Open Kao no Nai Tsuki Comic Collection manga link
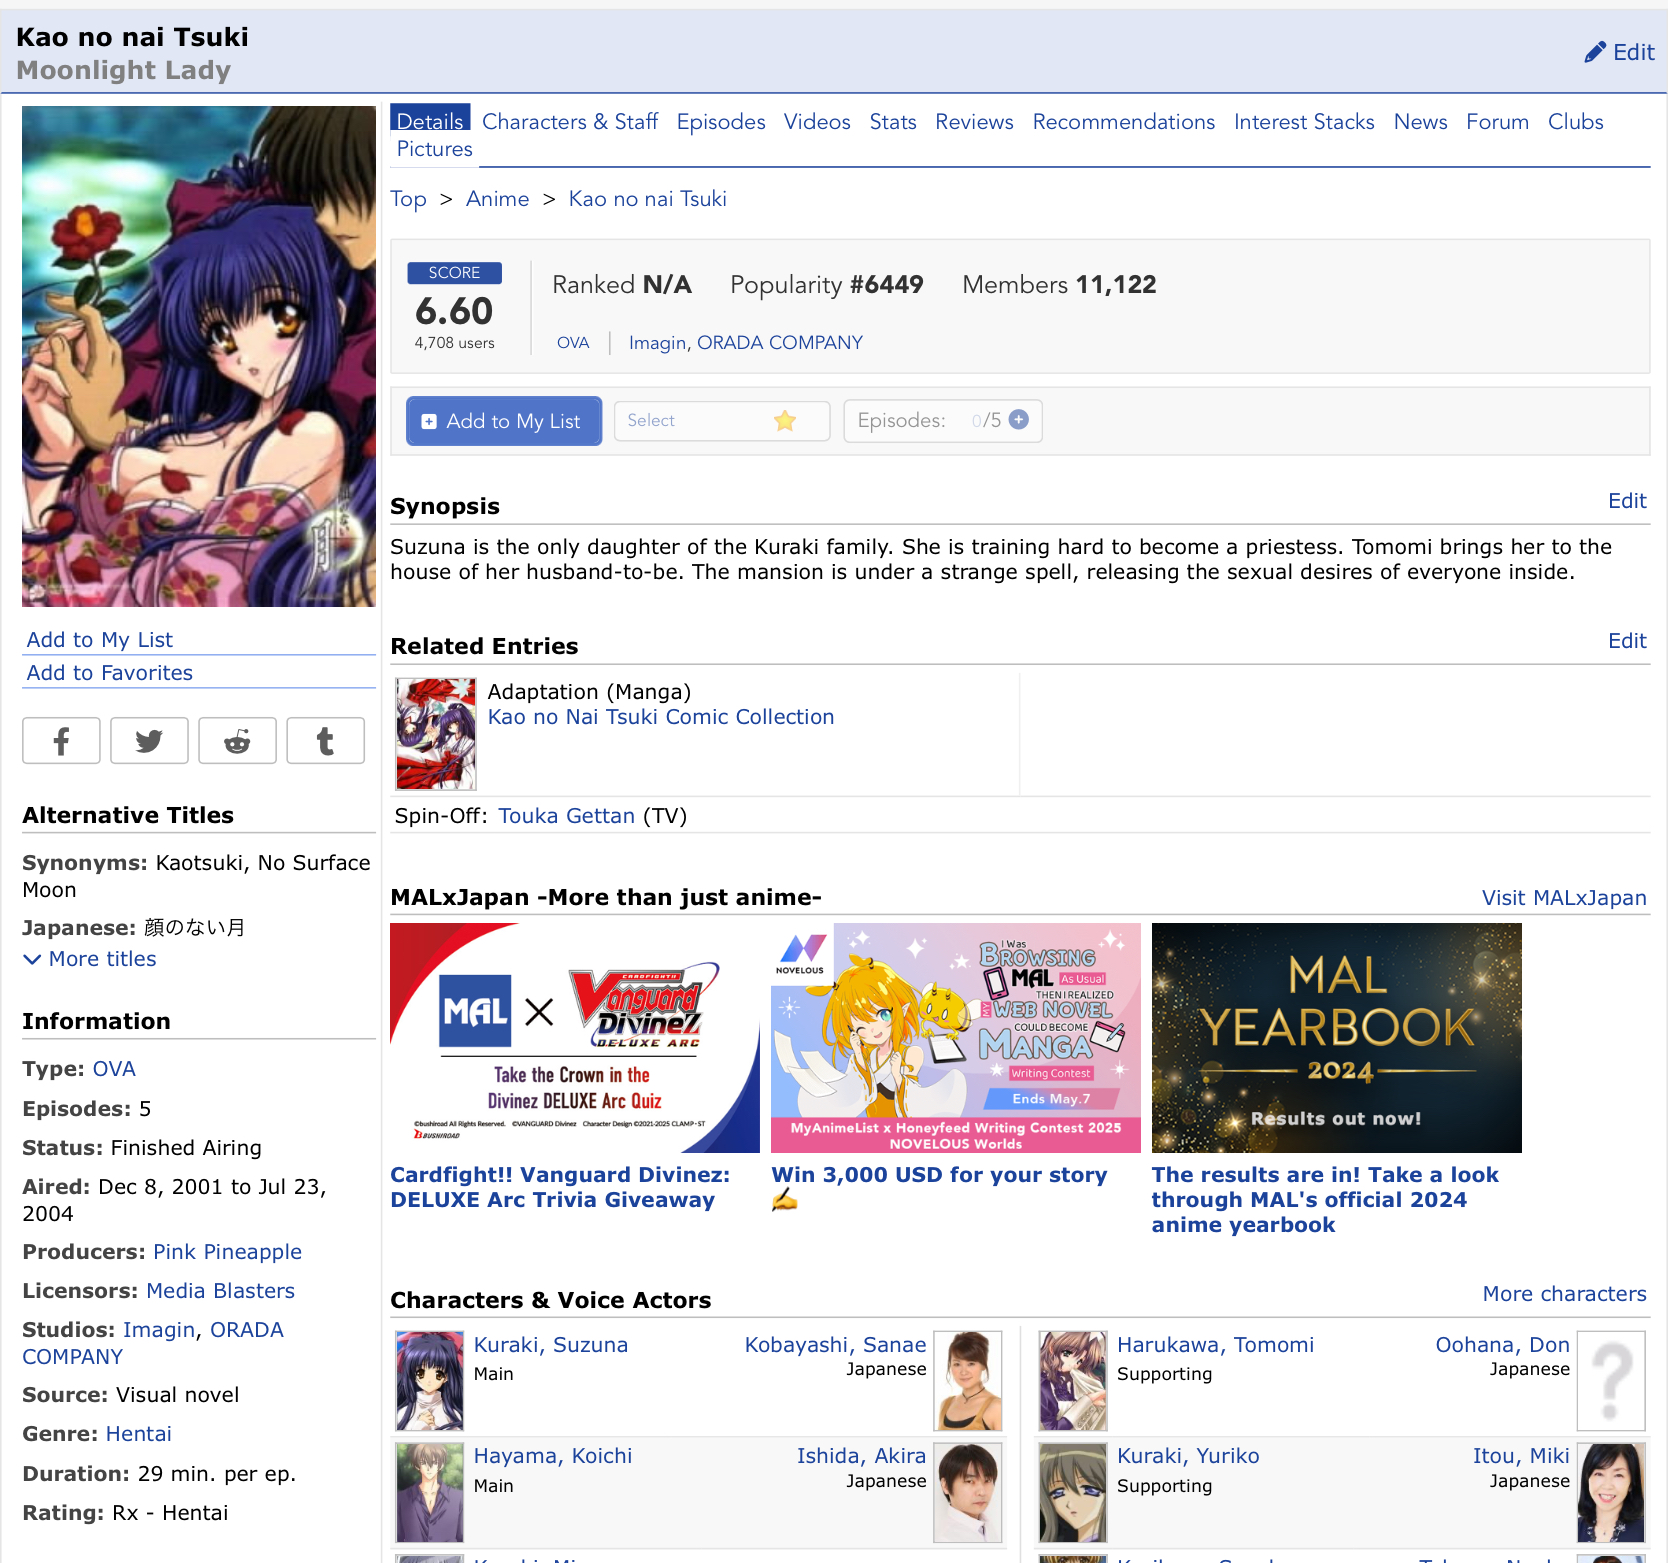1668x1563 pixels. point(661,717)
